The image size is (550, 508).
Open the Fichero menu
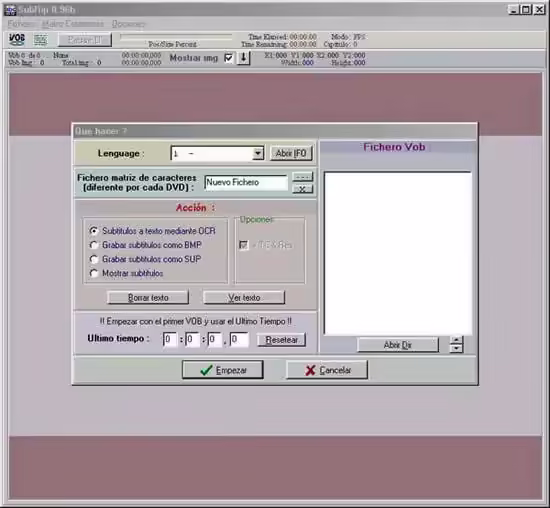pos(21,24)
